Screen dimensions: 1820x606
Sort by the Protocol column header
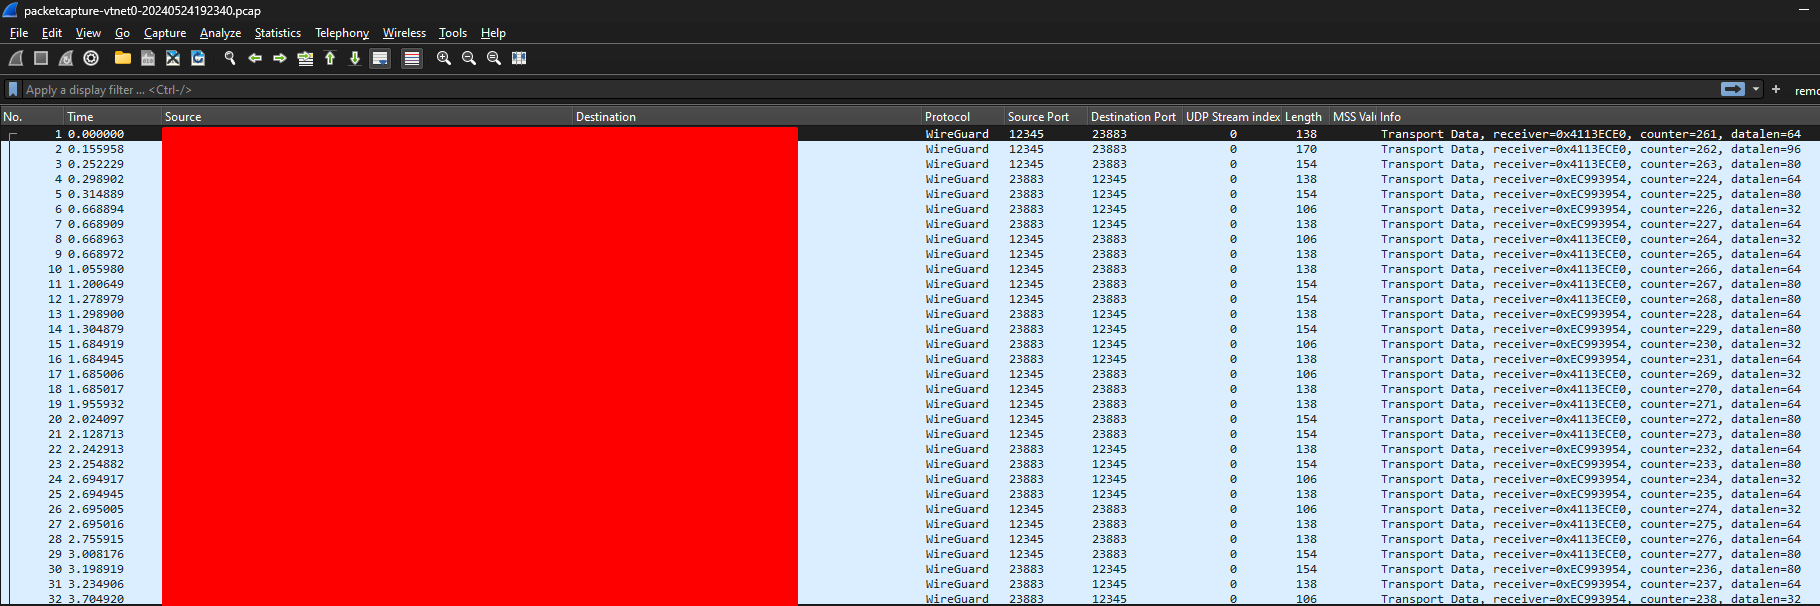963,117
